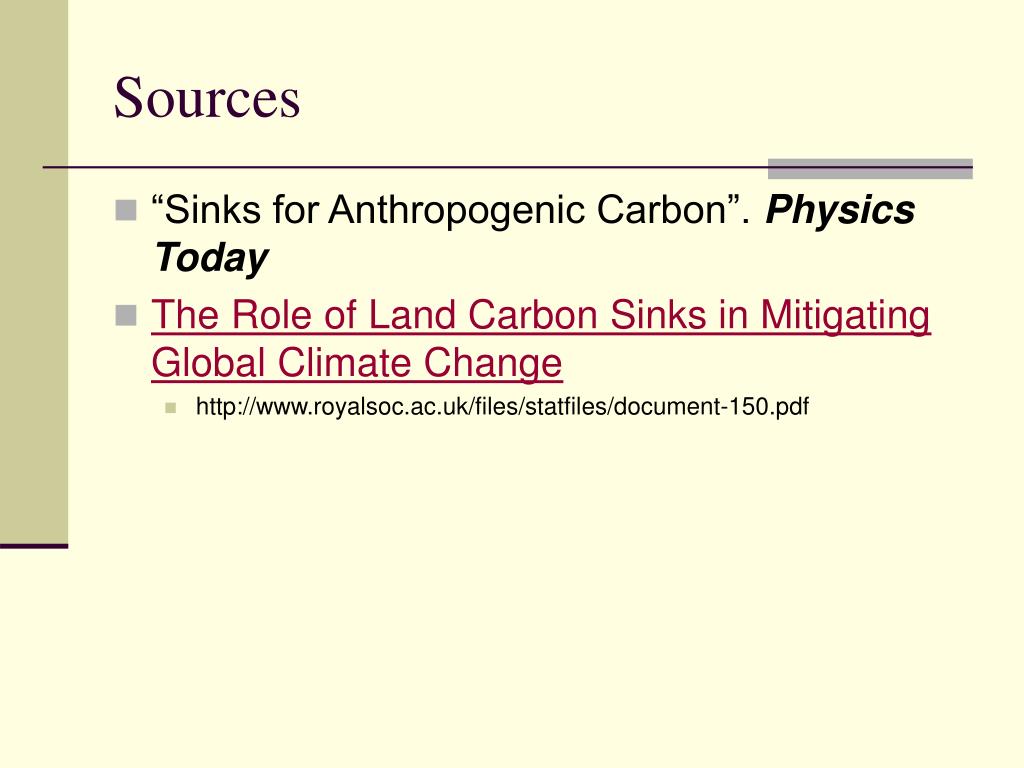Click the gray bullet beside Sinks citation
This screenshot has width=1024, height=768.
(125, 211)
